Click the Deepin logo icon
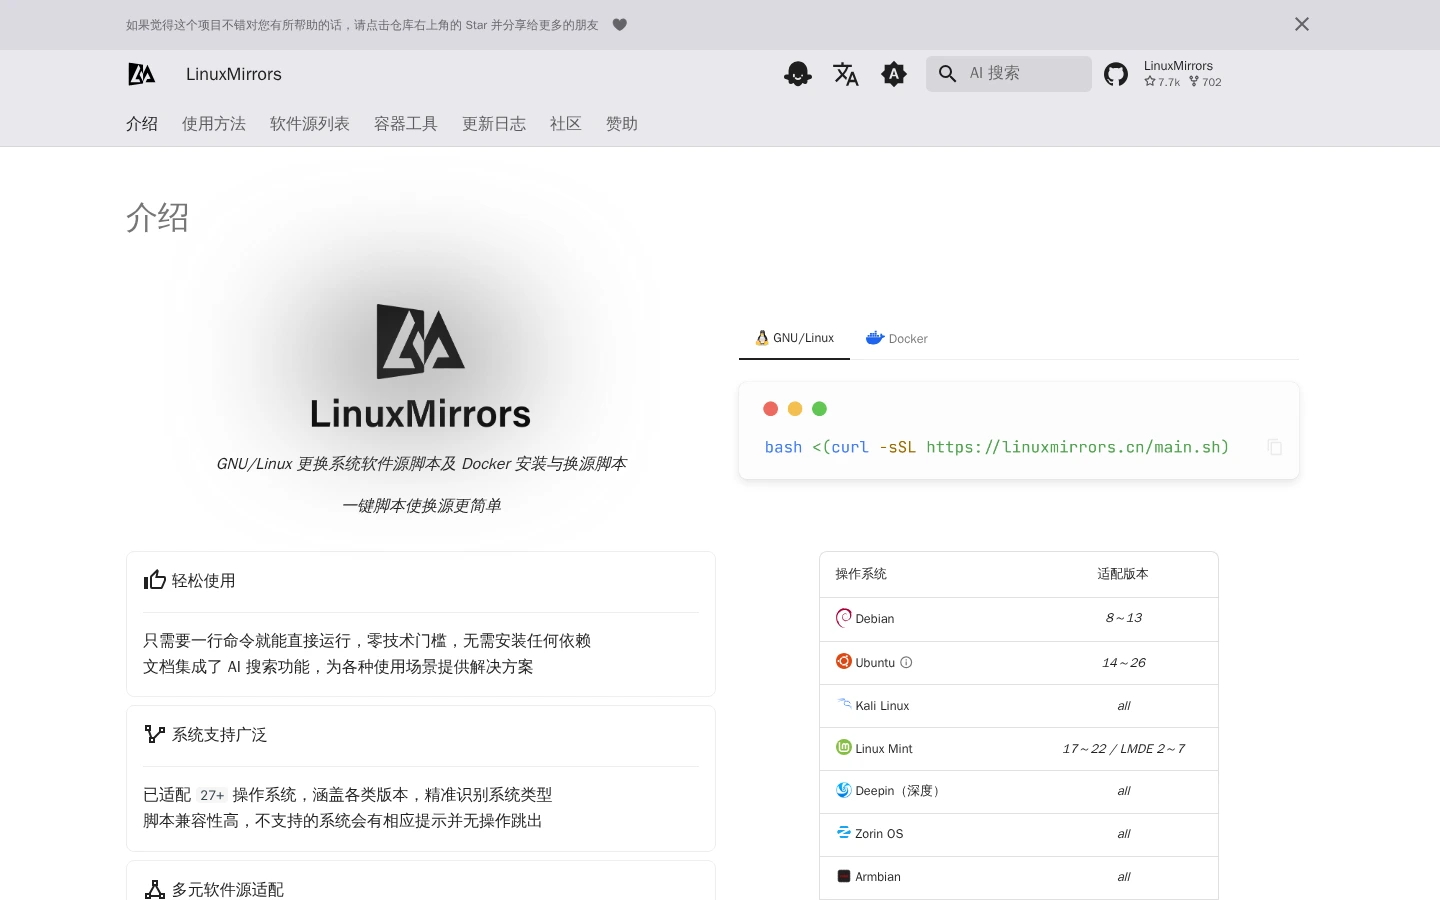This screenshot has height=900, width=1440. (844, 790)
